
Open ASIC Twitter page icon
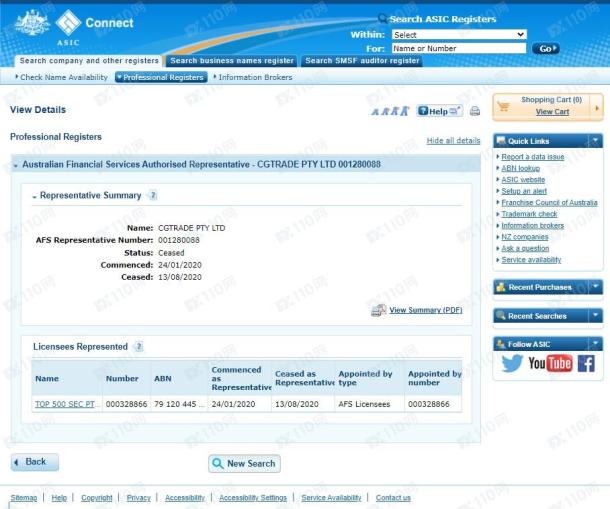point(512,363)
